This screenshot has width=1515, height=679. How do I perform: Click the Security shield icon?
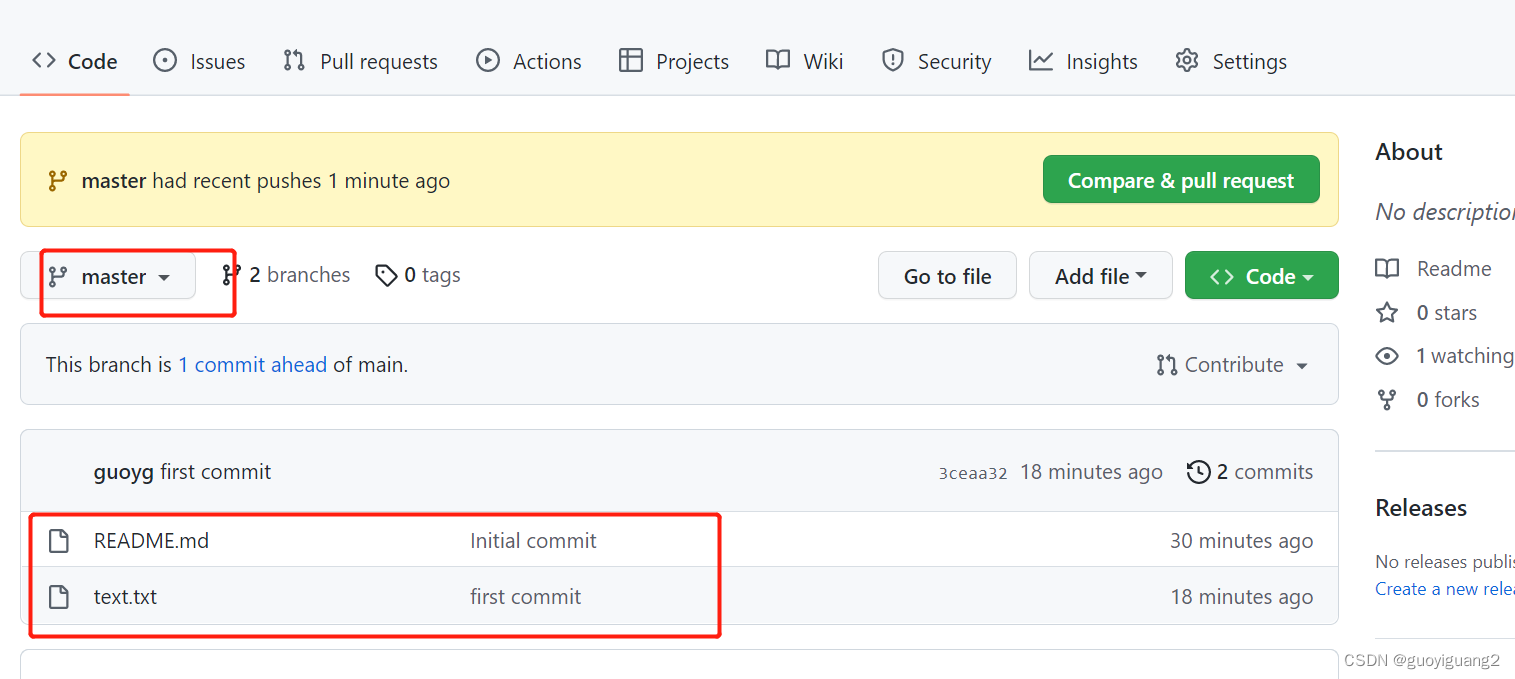coord(892,60)
